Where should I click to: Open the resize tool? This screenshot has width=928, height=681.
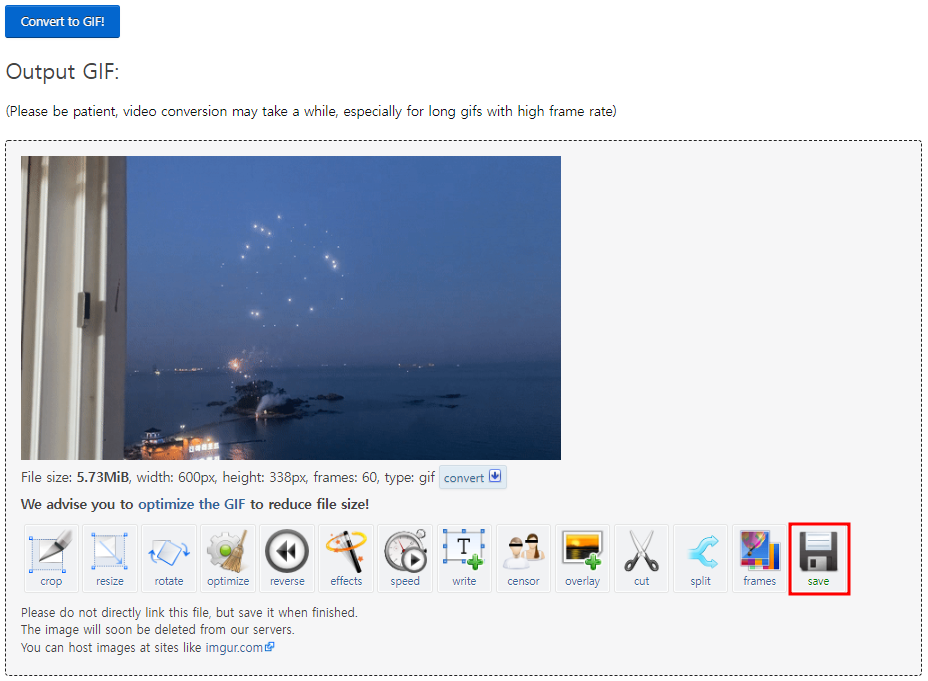pyautogui.click(x=109, y=558)
